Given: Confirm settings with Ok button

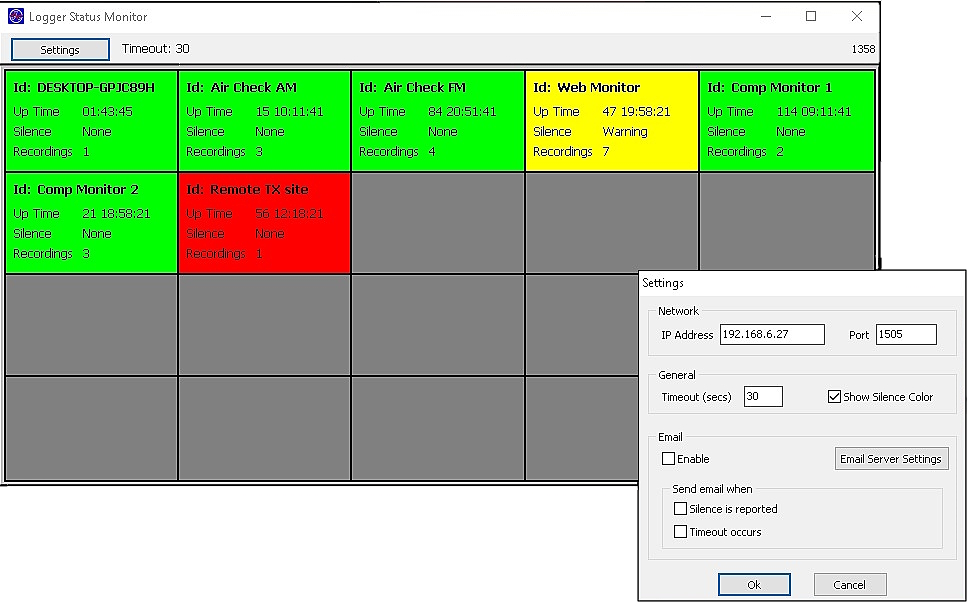Looking at the screenshot, I should (x=754, y=584).
